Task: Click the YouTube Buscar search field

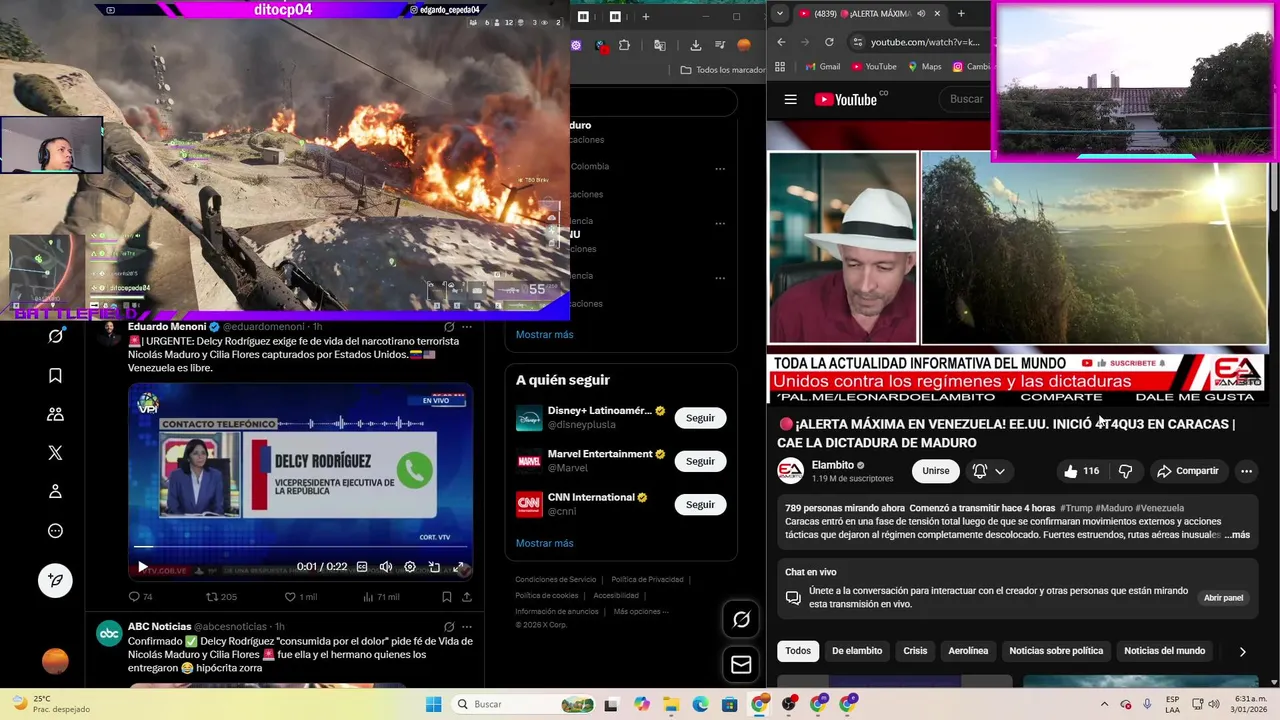Action: pyautogui.click(x=966, y=99)
